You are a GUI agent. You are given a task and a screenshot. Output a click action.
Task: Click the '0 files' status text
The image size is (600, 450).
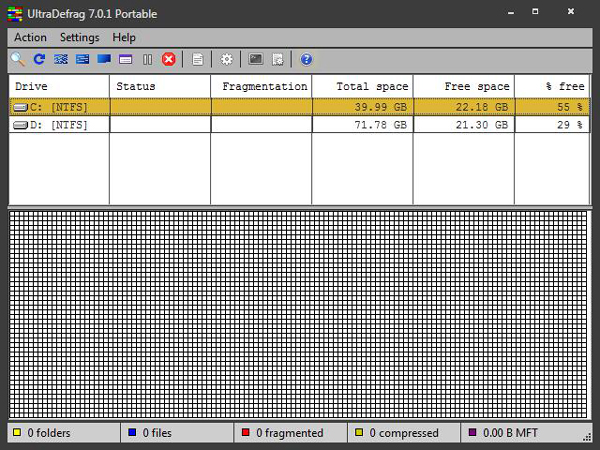coord(157,433)
